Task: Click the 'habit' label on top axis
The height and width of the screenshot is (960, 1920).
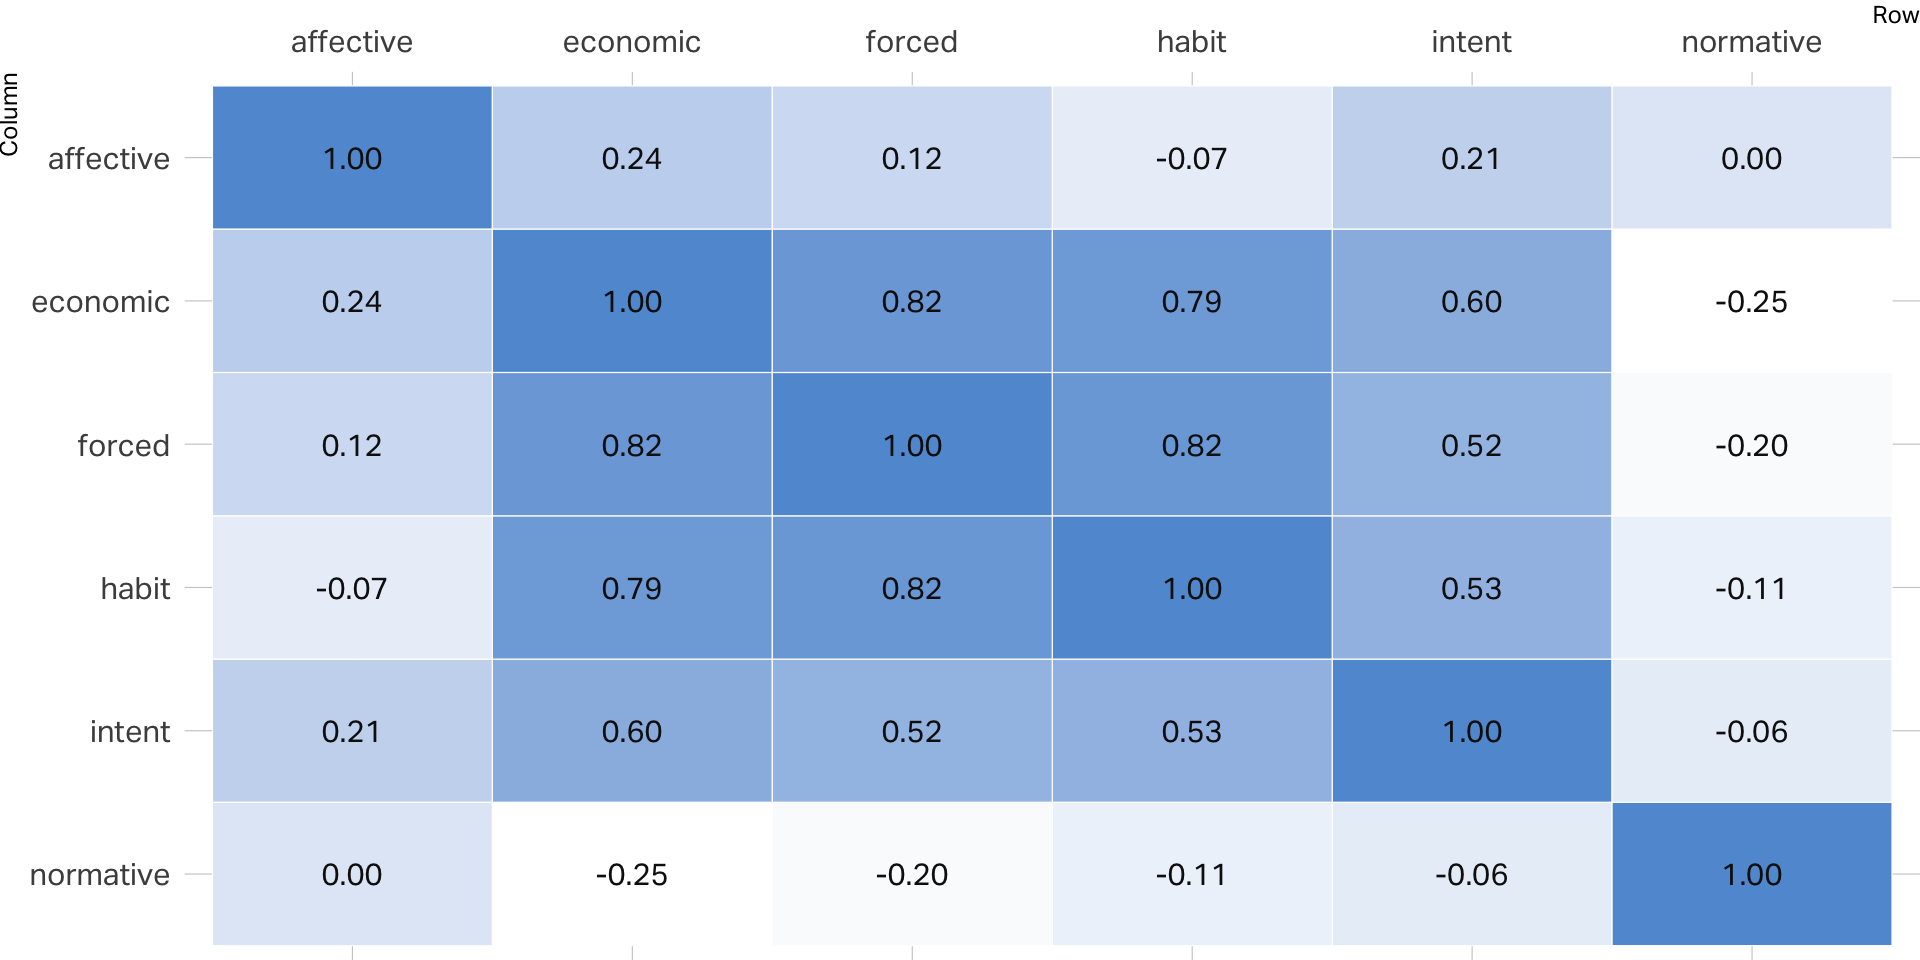Action: point(1191,42)
